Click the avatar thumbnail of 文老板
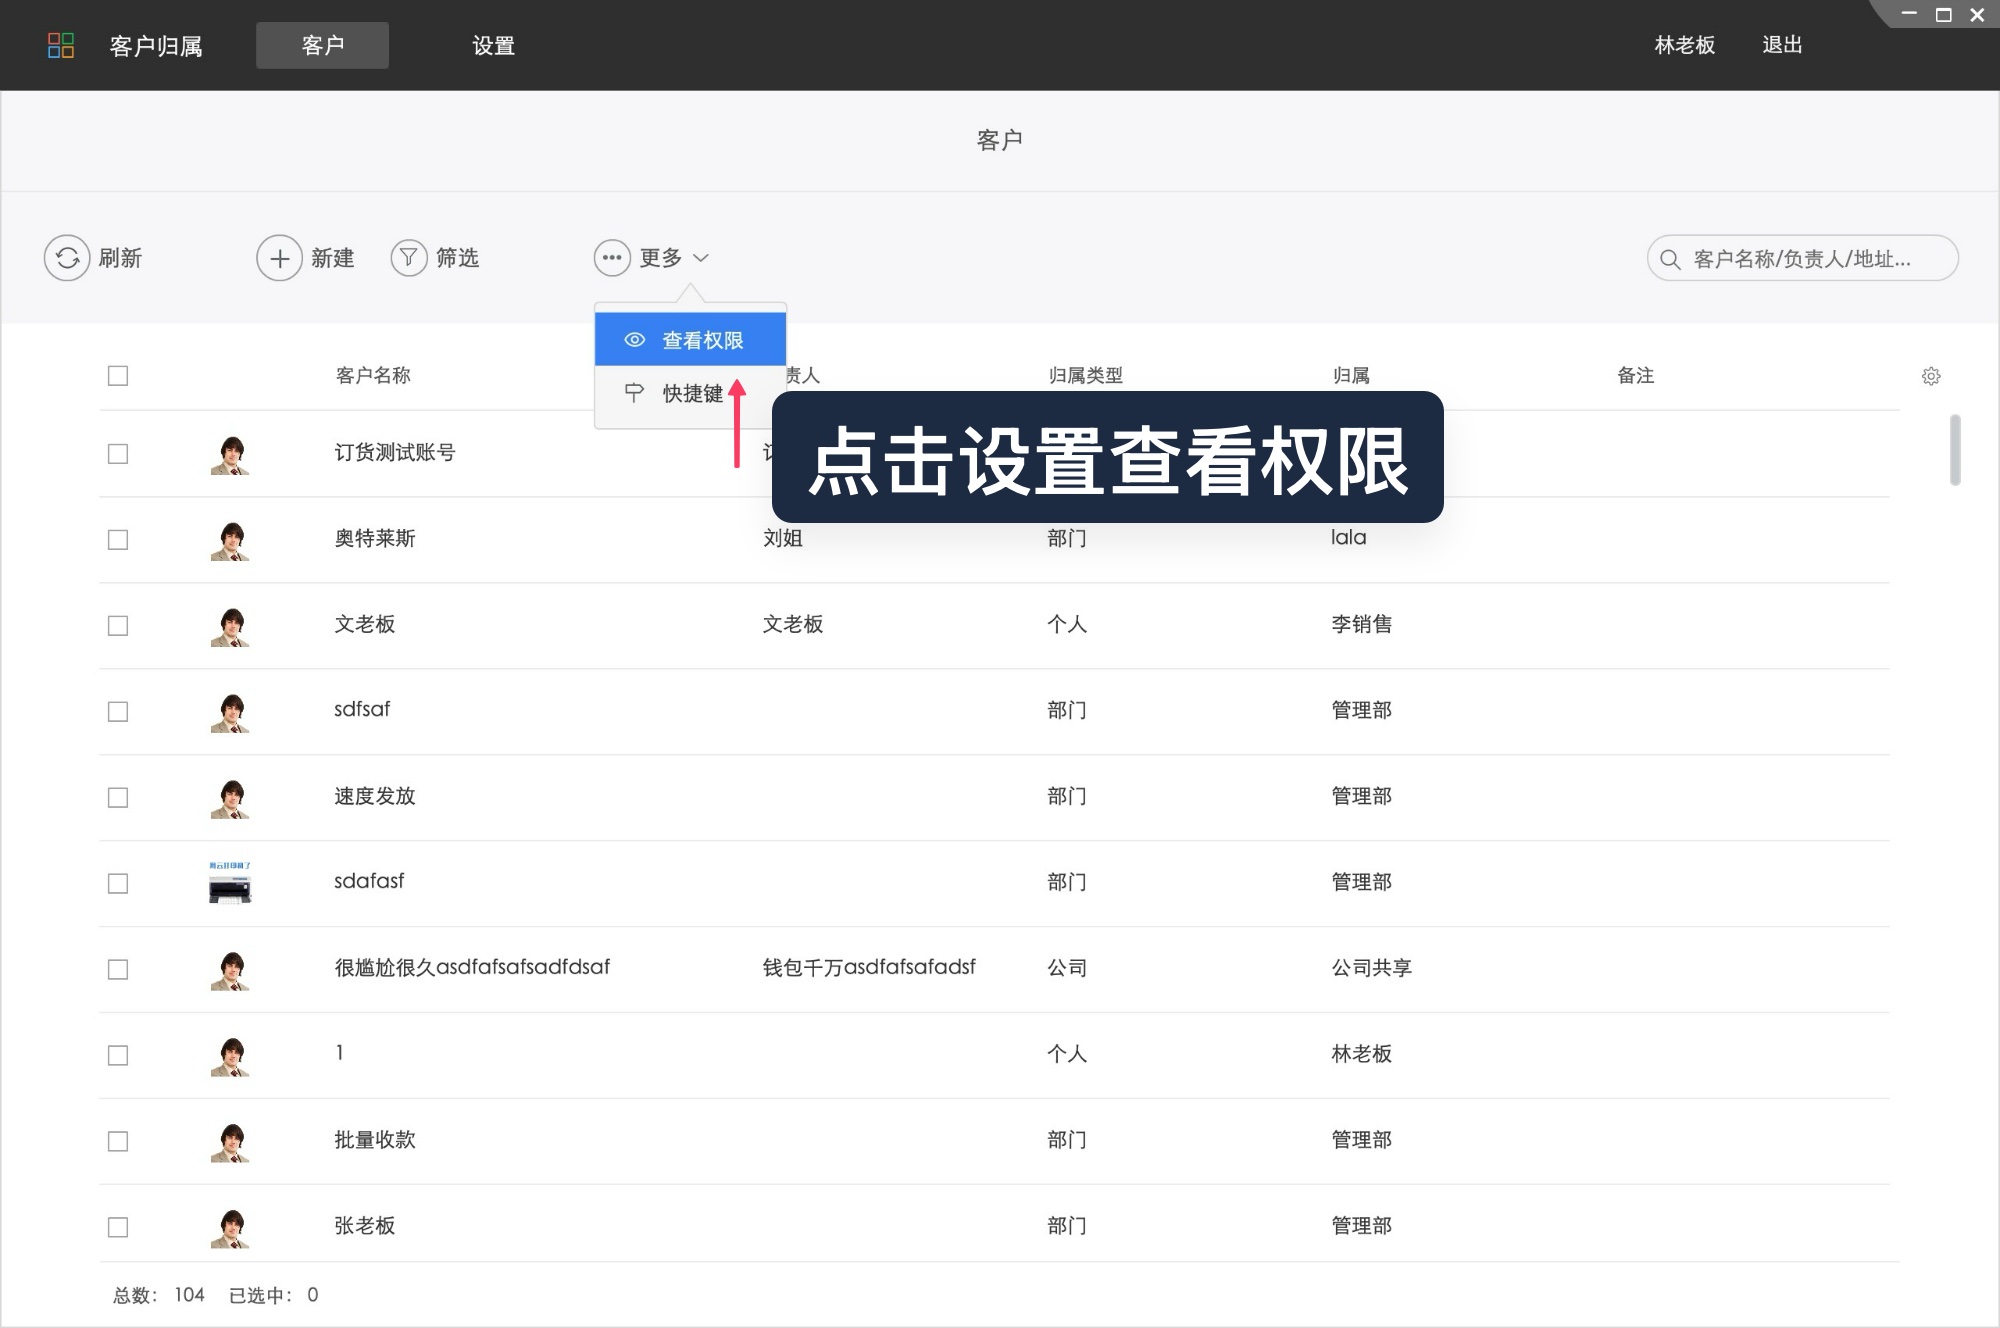2000x1328 pixels. [230, 626]
